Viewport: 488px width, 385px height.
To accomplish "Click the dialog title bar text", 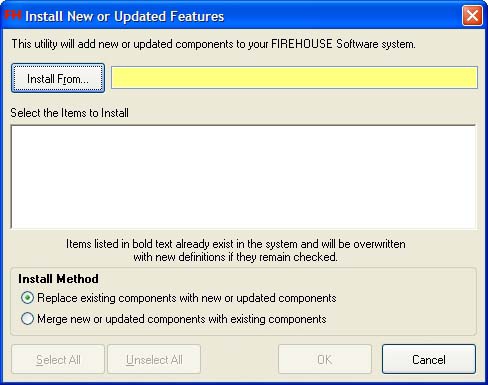I will click(x=124, y=16).
